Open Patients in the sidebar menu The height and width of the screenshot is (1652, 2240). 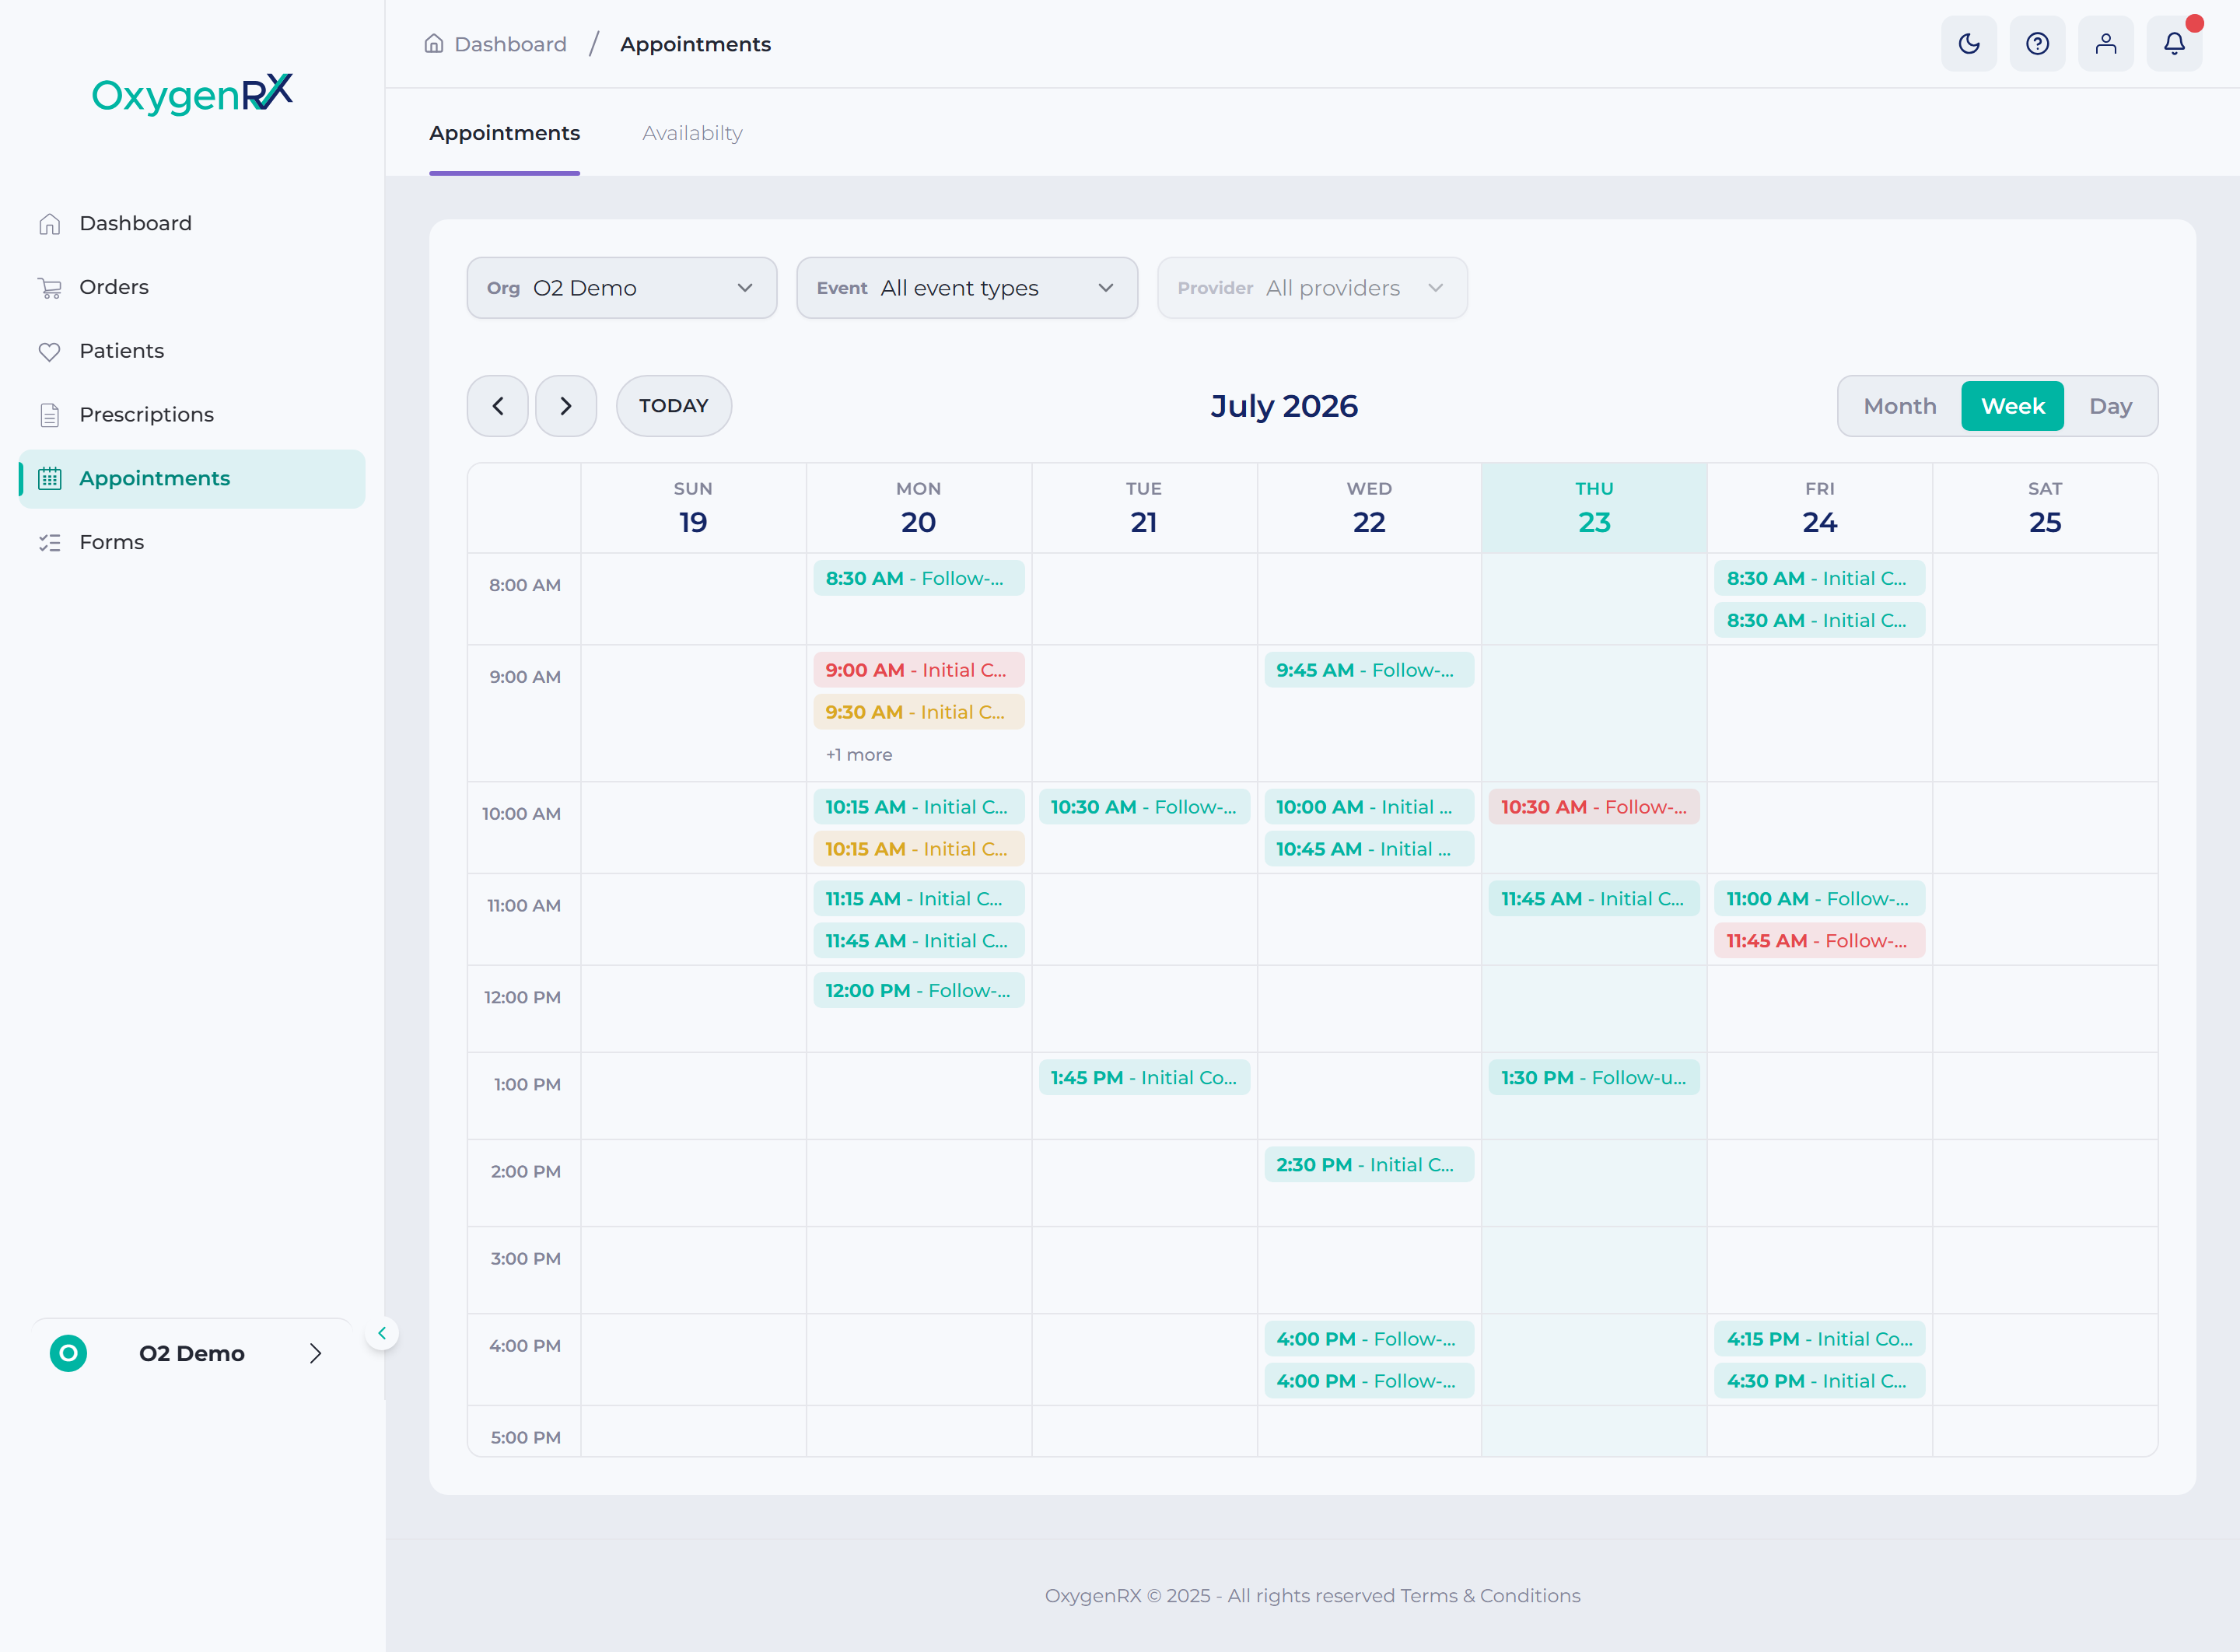click(192, 351)
